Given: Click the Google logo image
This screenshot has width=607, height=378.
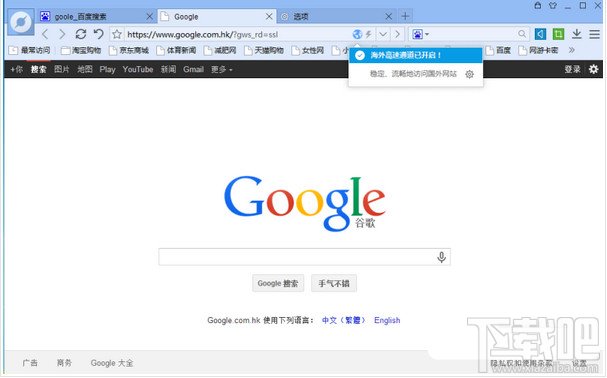Looking at the screenshot, I should 305,203.
